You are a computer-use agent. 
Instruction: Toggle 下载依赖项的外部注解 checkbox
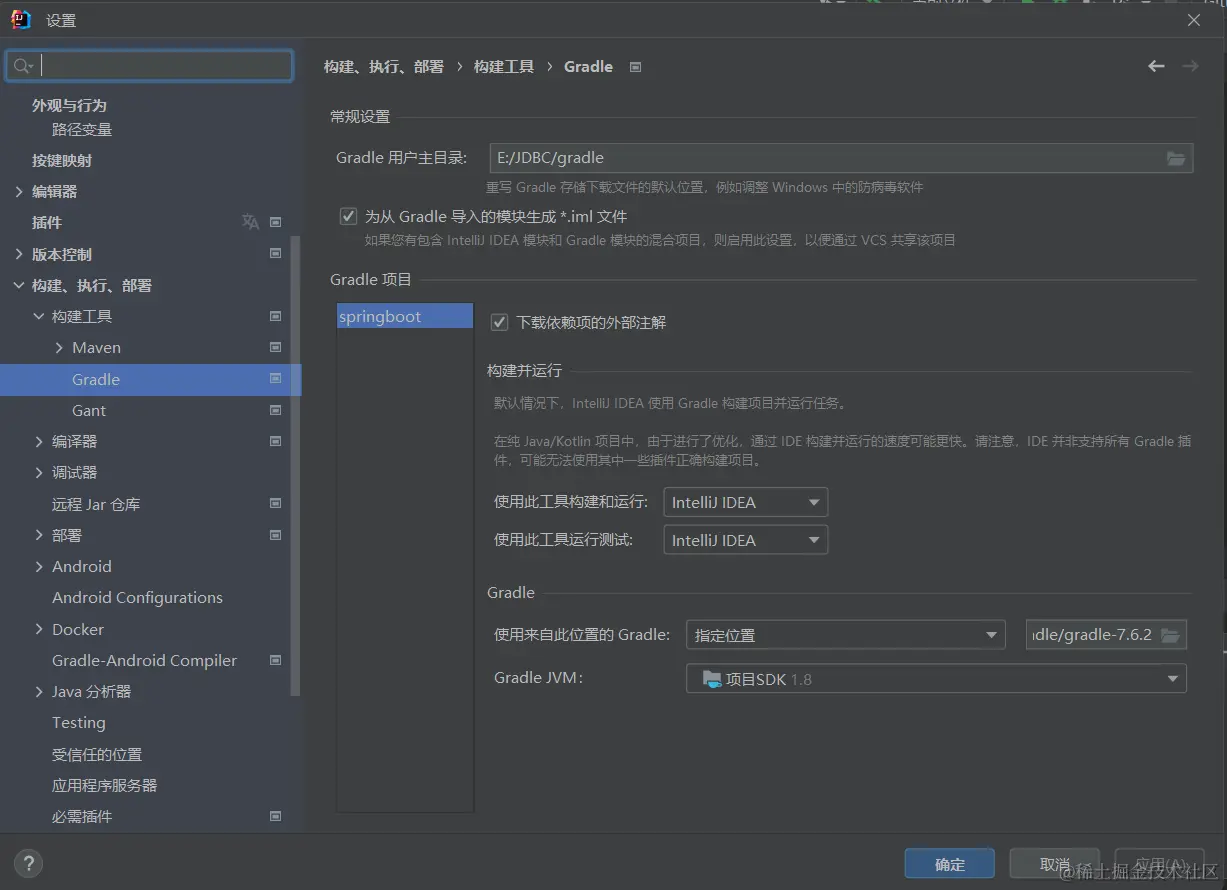pyautogui.click(x=499, y=322)
